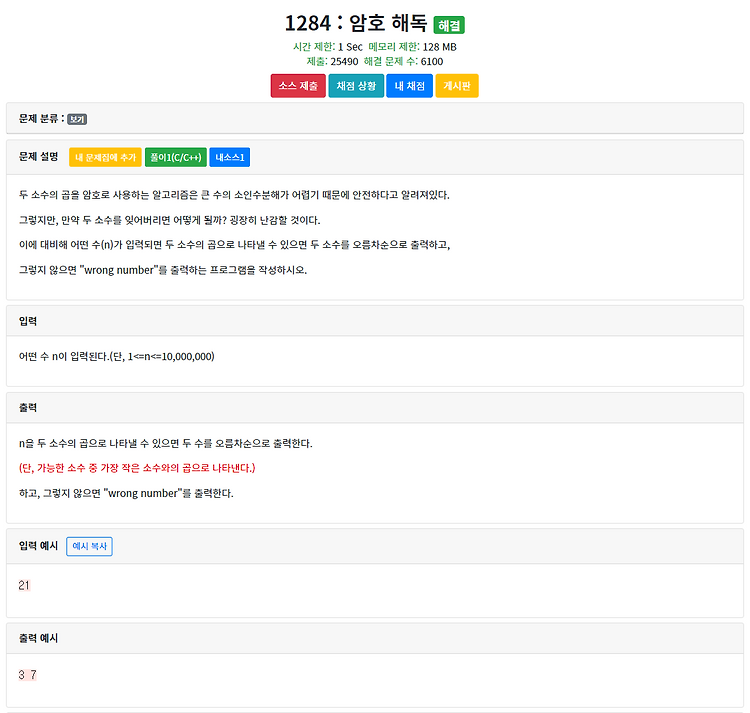Viewport: 750px width, 713px height.
Task: Click the description line with "wrong number" in 문제 설명
Action: click(x=163, y=270)
